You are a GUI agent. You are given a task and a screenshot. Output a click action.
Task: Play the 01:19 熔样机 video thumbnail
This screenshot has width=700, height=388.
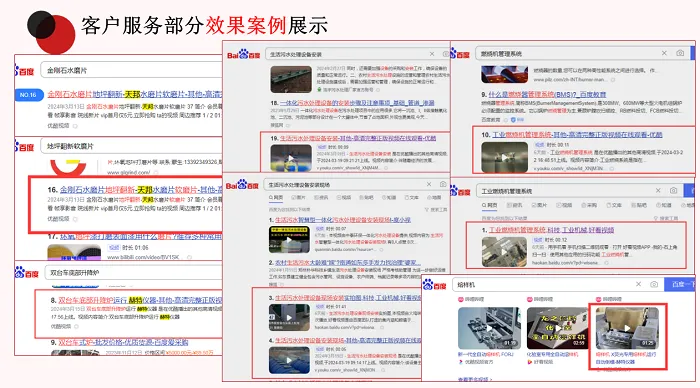[x=489, y=328]
